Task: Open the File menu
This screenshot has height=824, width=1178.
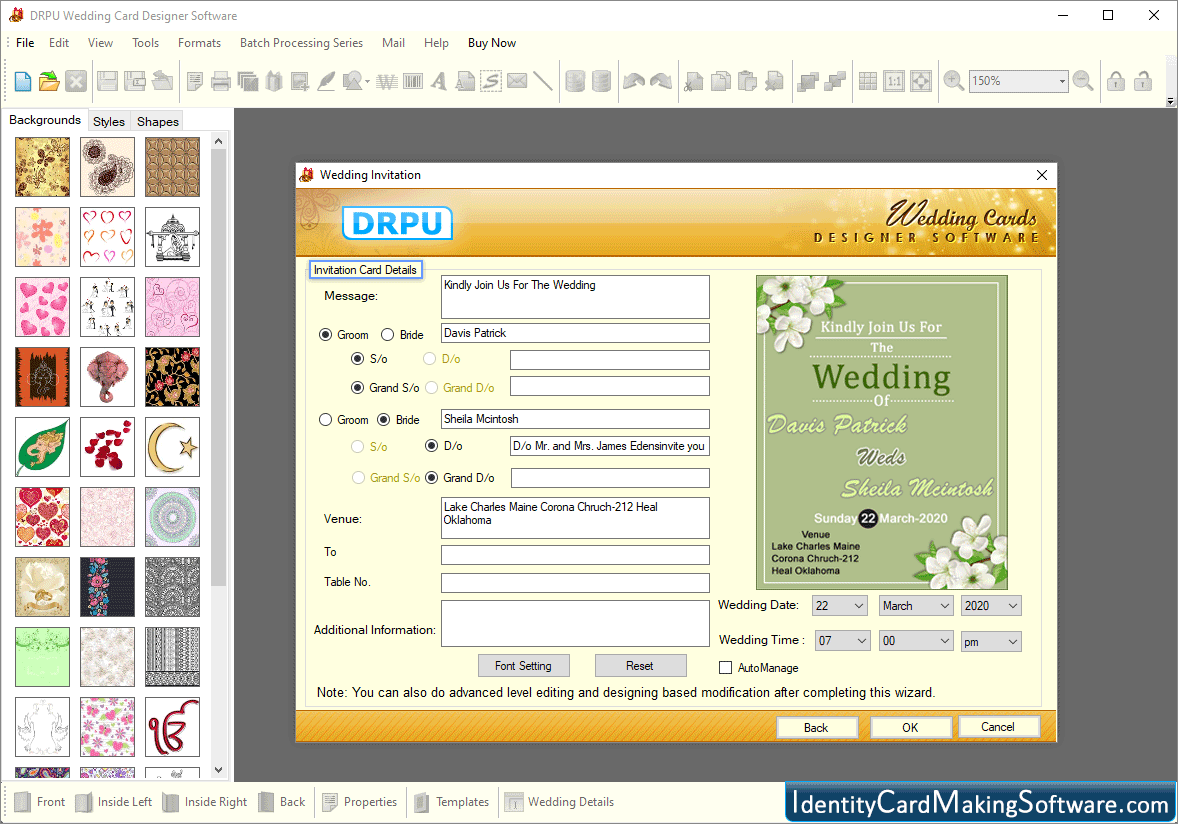Action: [x=25, y=43]
